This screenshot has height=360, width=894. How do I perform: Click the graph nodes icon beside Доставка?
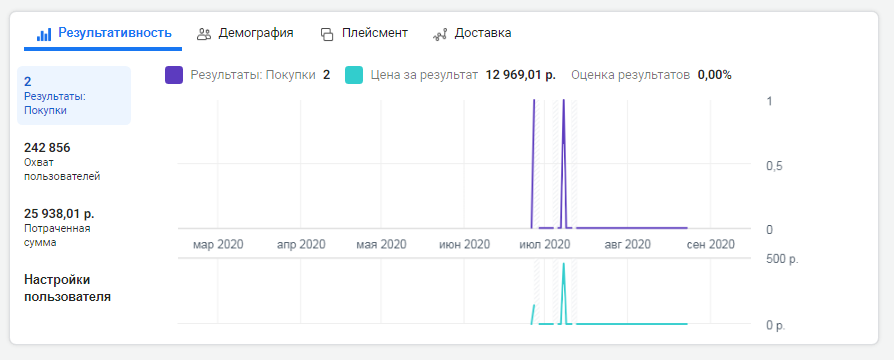pos(440,34)
